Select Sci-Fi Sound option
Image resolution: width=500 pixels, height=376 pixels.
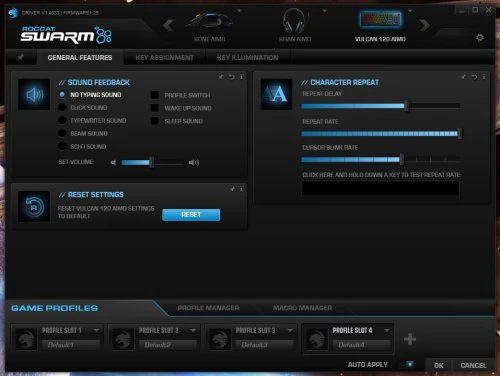pyautogui.click(x=62, y=146)
